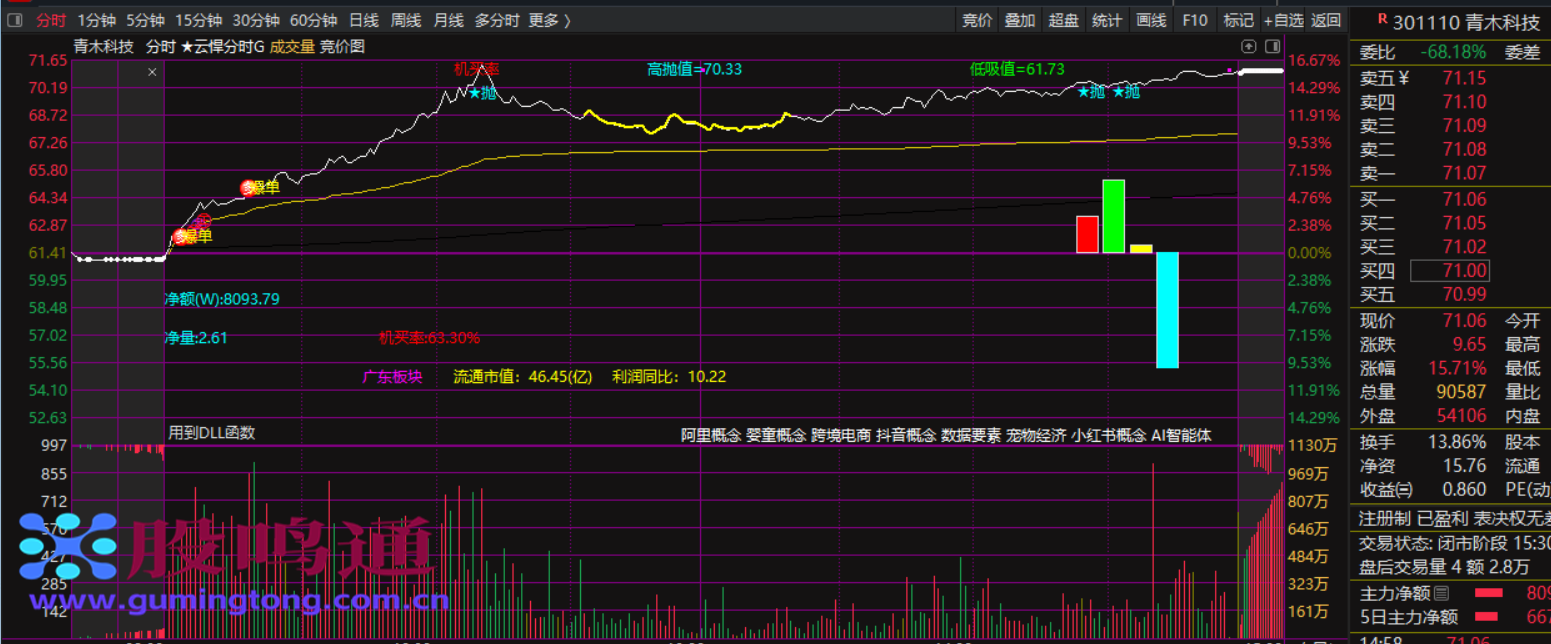Open the 多分时 multi-day view
The image size is (1551, 644).
(x=497, y=20)
